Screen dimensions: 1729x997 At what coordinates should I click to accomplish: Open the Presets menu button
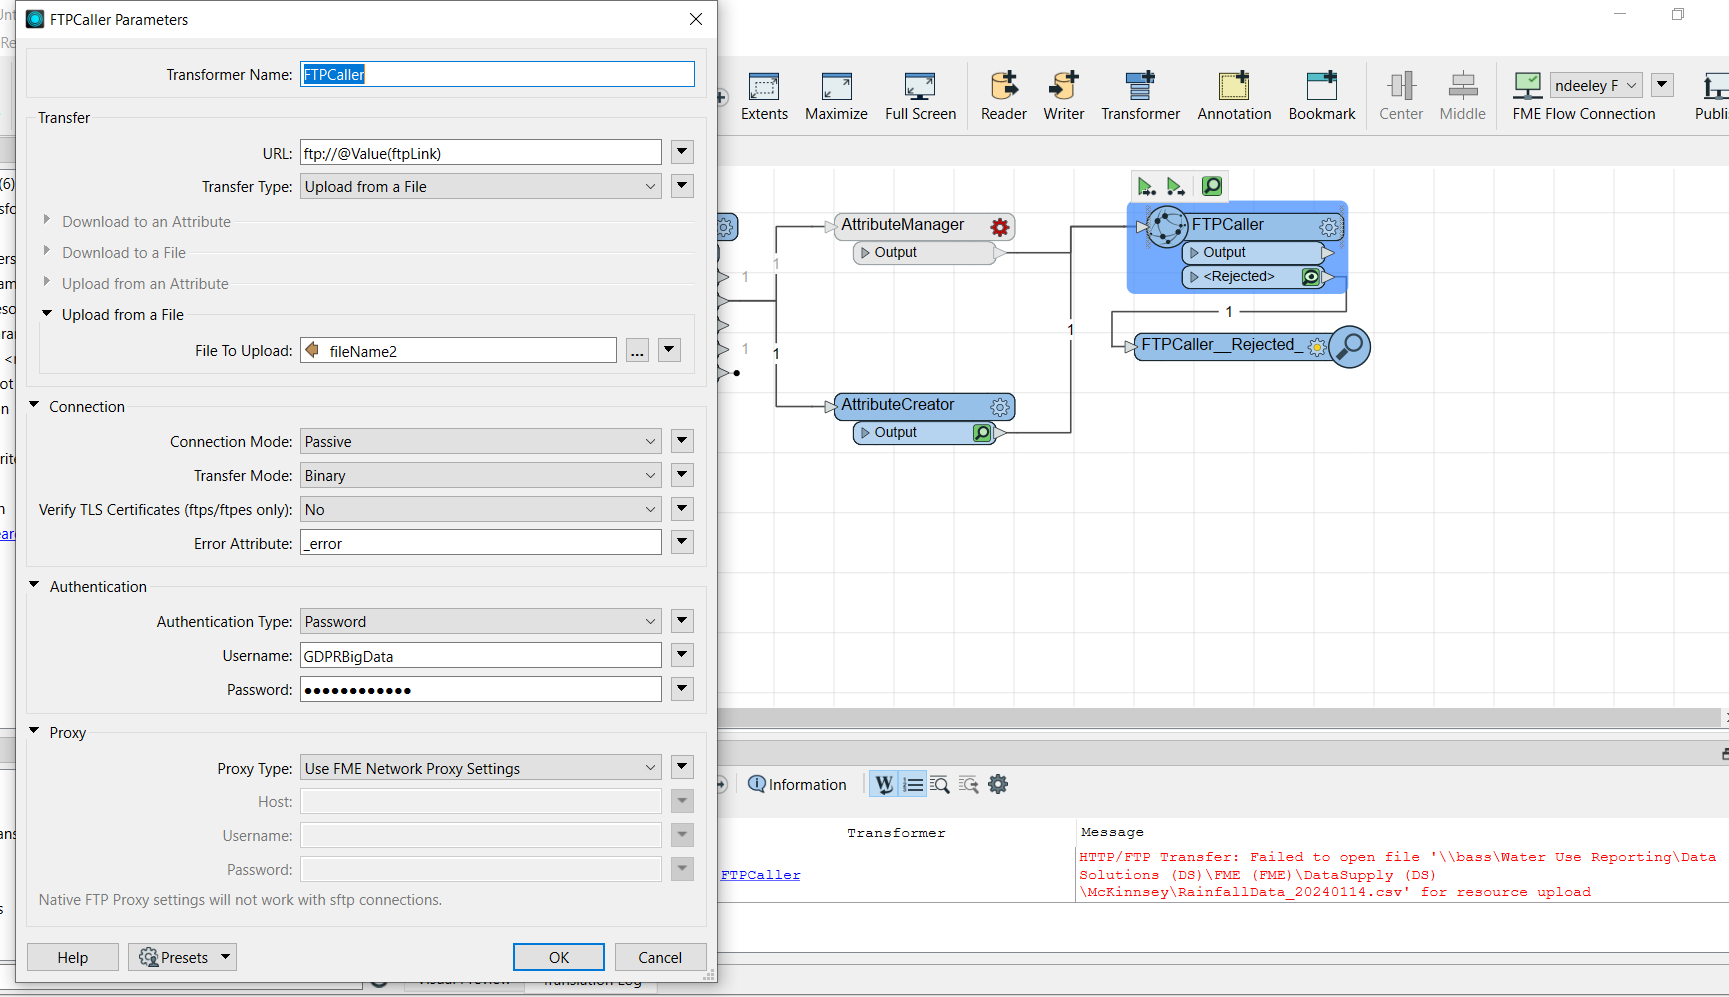(182, 958)
